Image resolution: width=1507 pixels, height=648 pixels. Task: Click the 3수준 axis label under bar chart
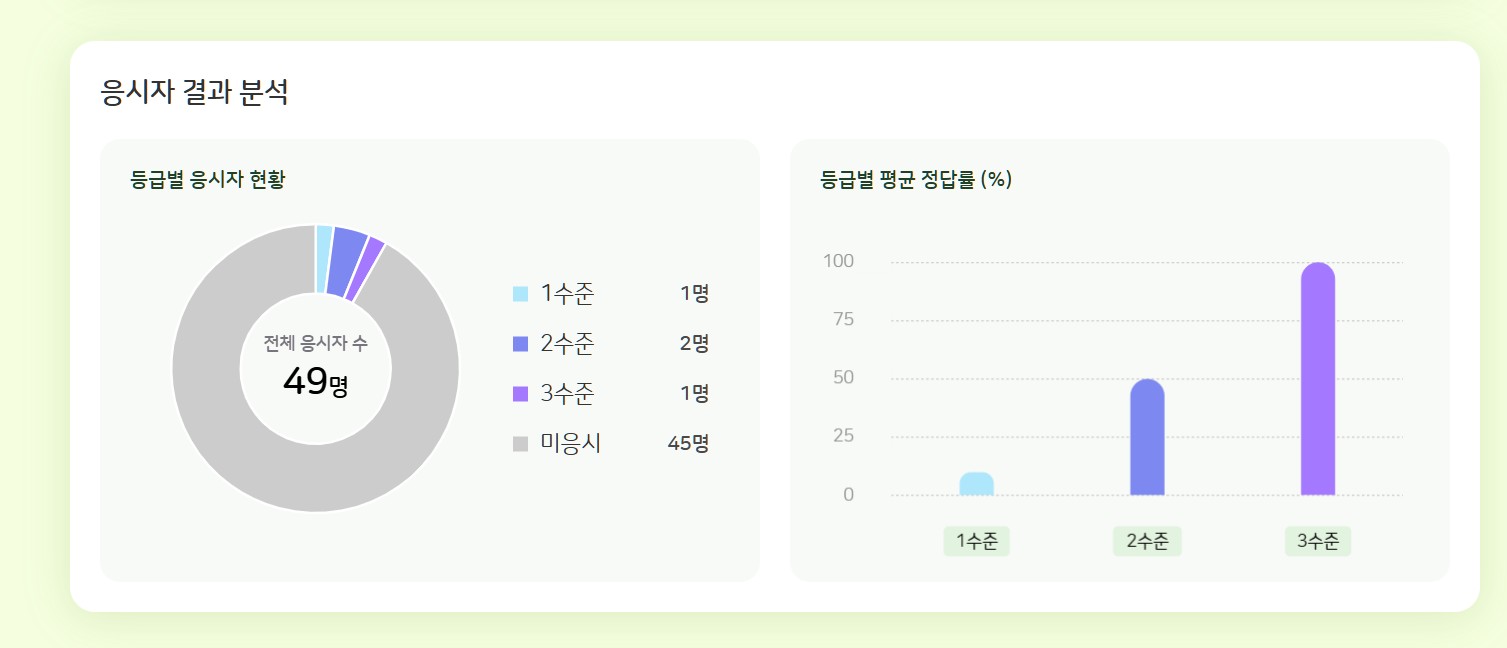tap(1318, 541)
